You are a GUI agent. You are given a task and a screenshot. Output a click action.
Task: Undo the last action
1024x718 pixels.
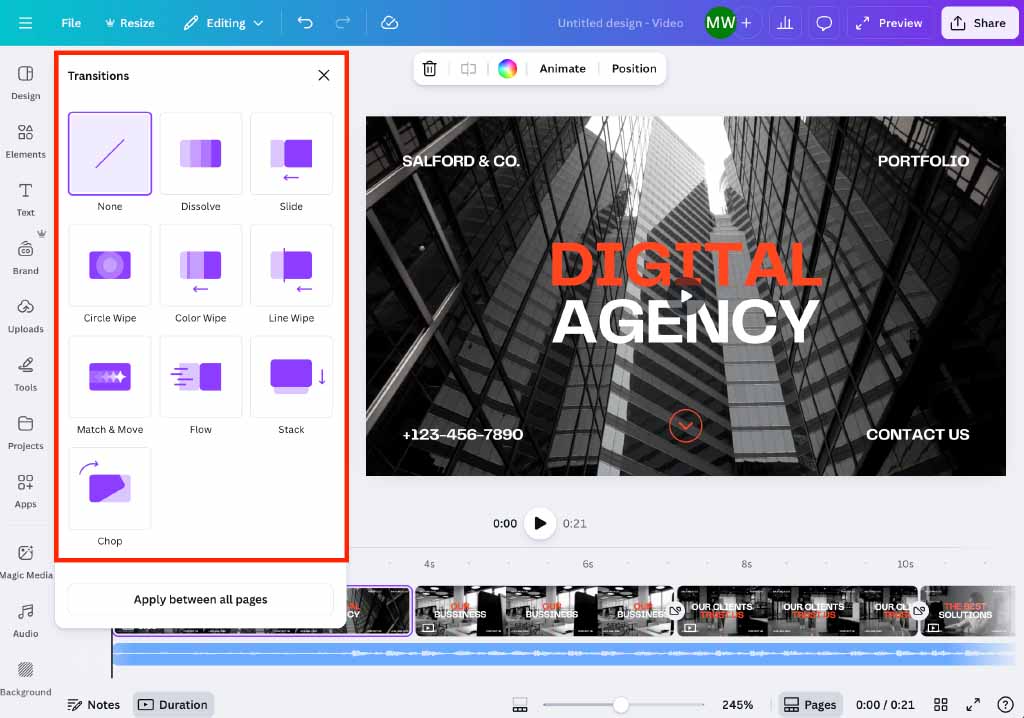point(305,22)
